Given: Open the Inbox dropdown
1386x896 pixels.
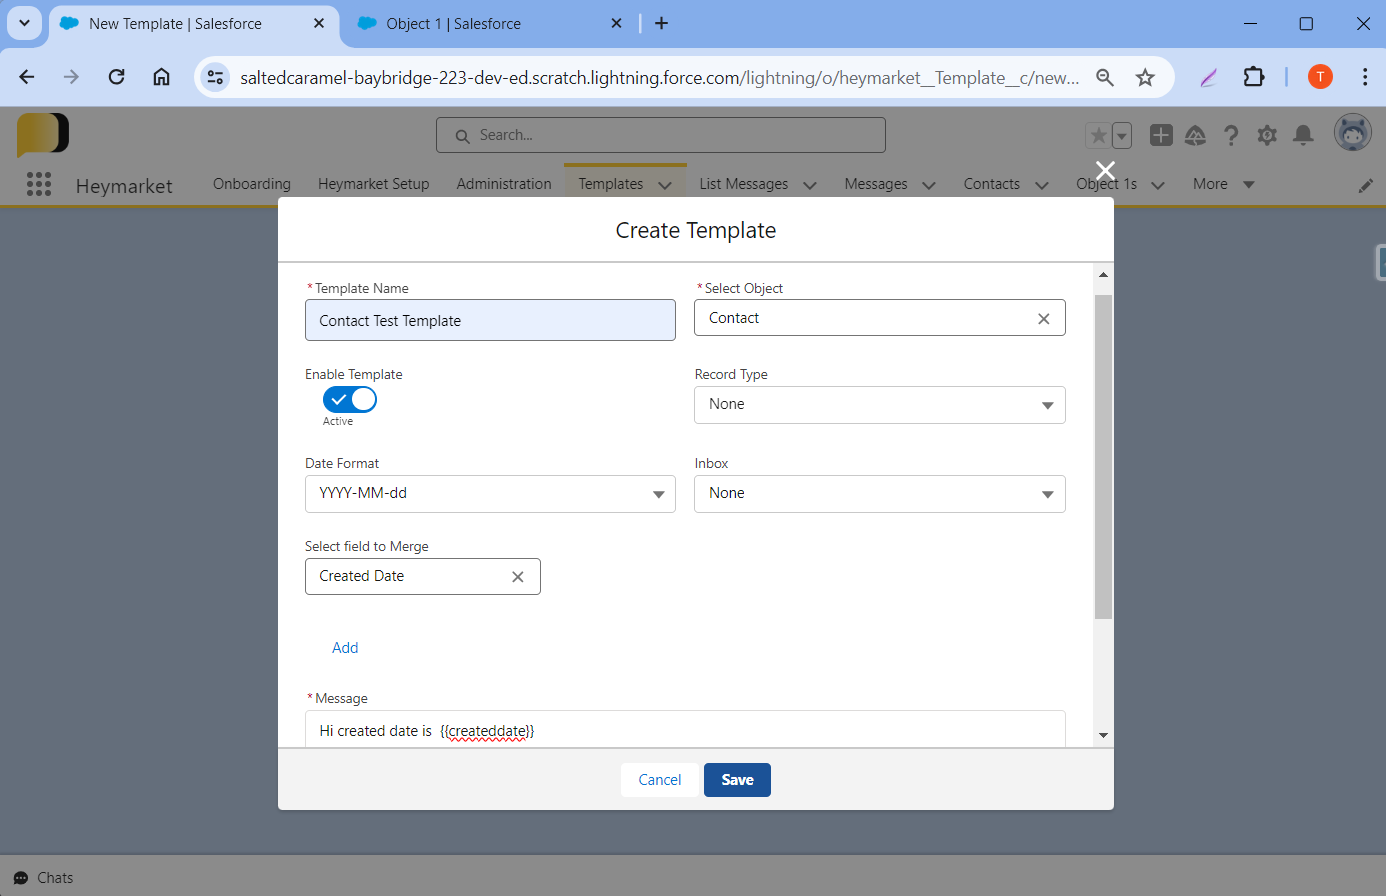Looking at the screenshot, I should (880, 494).
